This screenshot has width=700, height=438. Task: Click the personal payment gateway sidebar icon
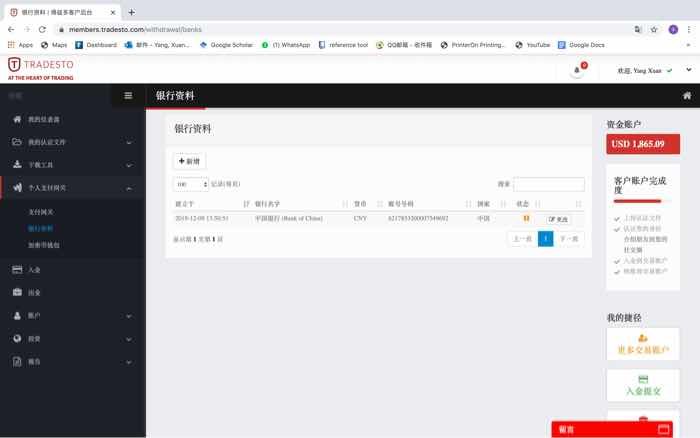pos(17,188)
